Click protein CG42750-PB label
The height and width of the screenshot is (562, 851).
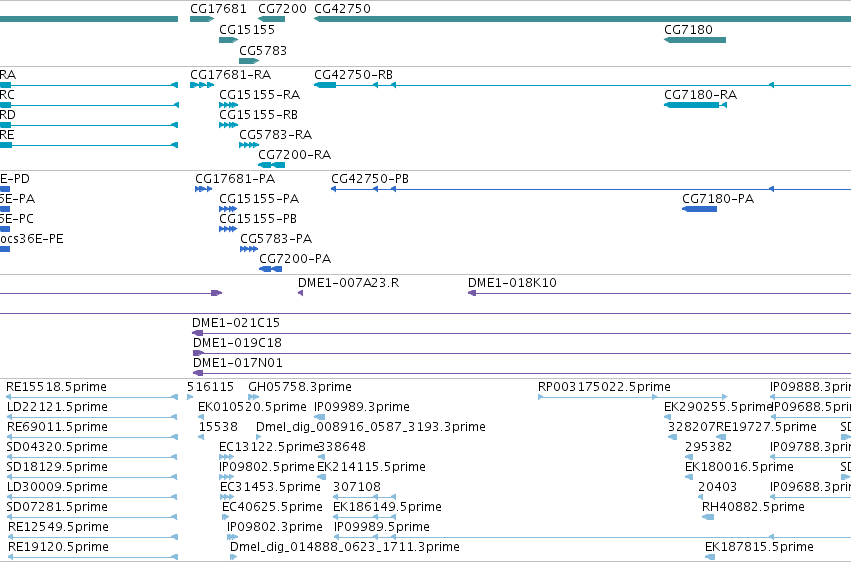coord(370,178)
